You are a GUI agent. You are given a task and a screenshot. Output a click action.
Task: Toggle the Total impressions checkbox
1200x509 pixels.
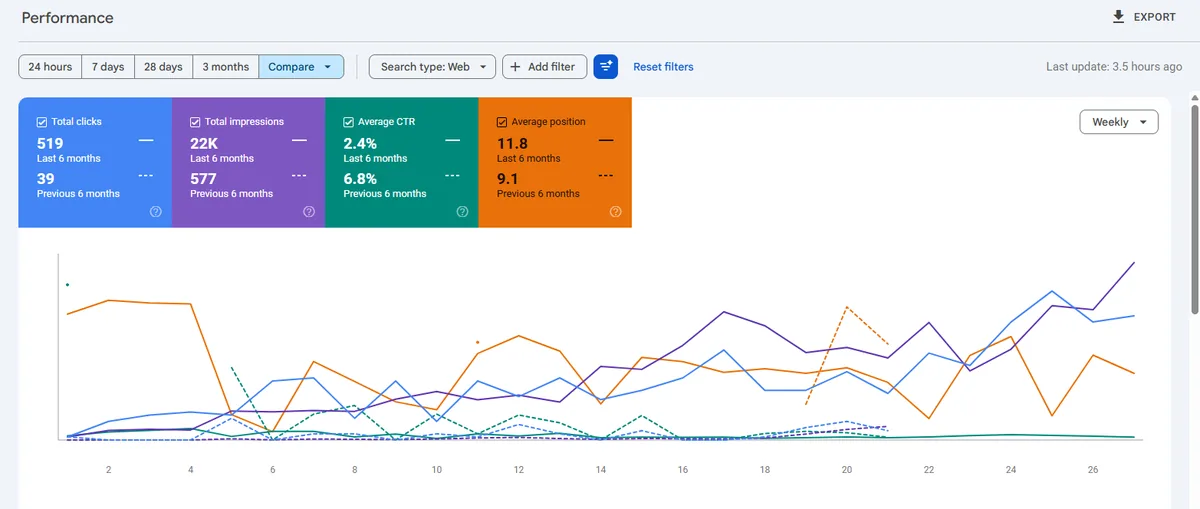coord(195,122)
